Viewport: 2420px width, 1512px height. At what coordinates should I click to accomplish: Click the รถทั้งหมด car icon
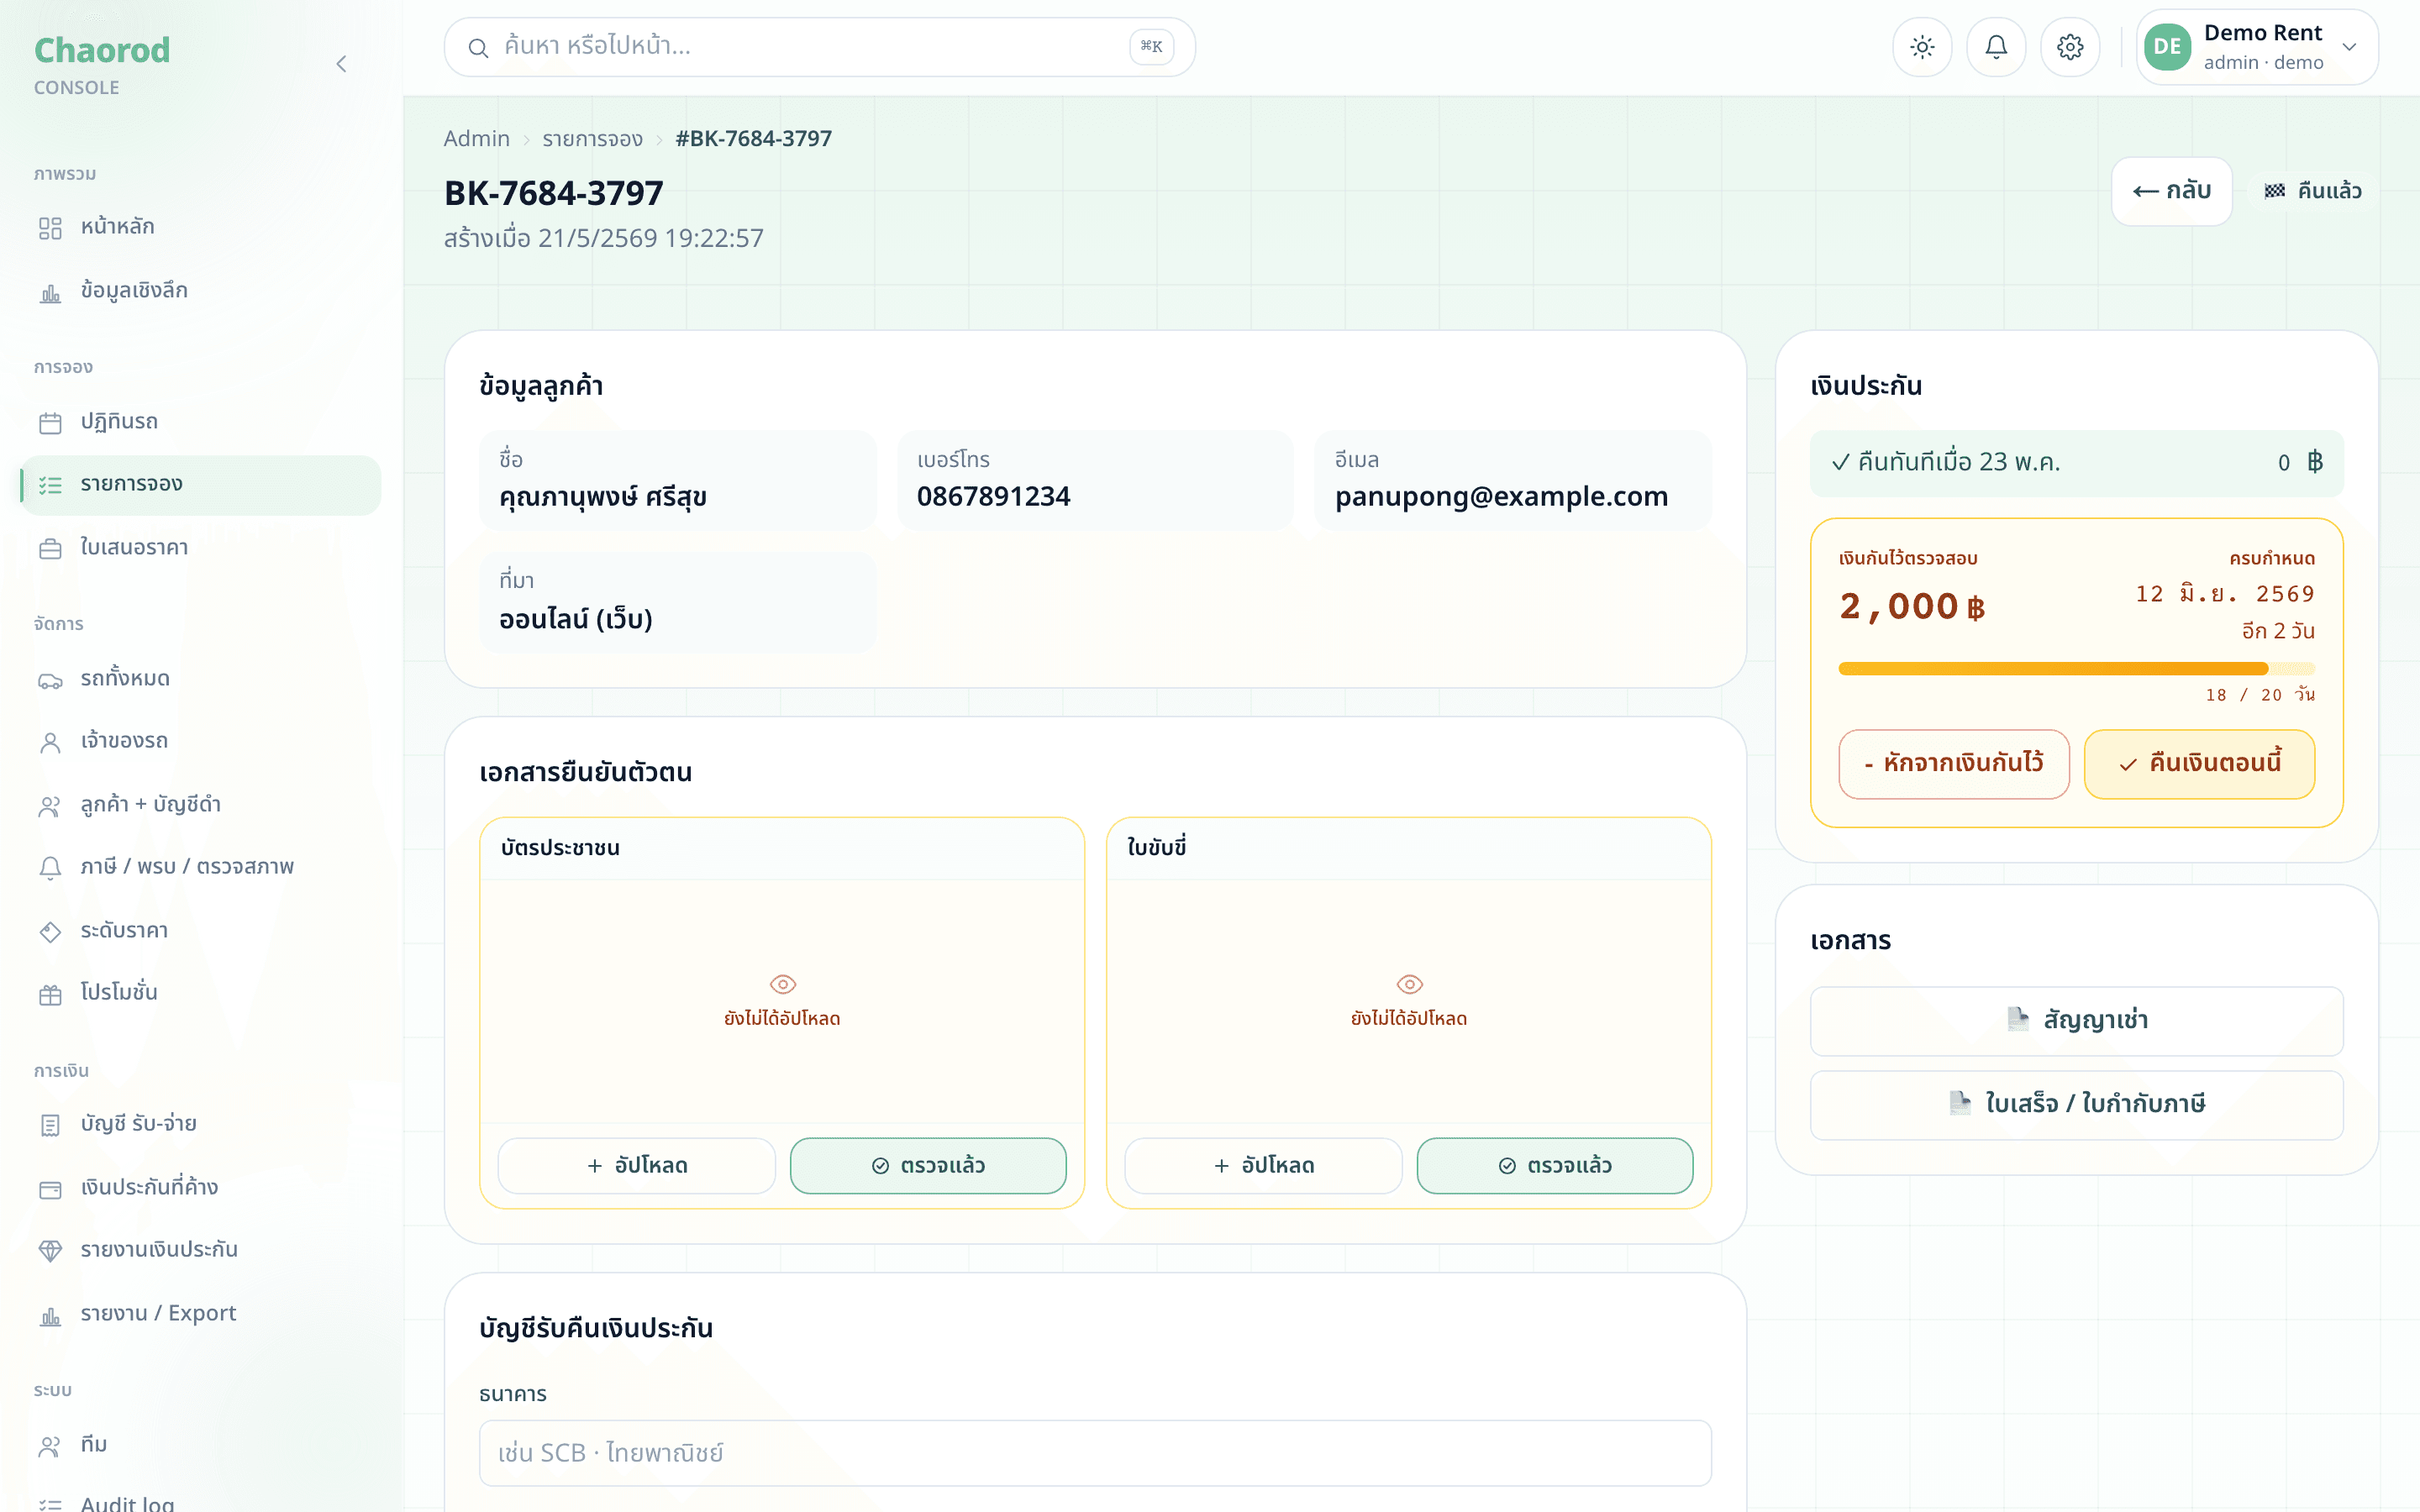click(50, 682)
